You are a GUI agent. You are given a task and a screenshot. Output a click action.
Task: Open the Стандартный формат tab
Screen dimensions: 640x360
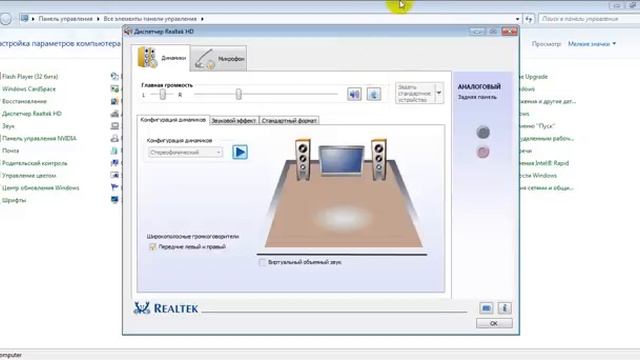pyautogui.click(x=289, y=120)
